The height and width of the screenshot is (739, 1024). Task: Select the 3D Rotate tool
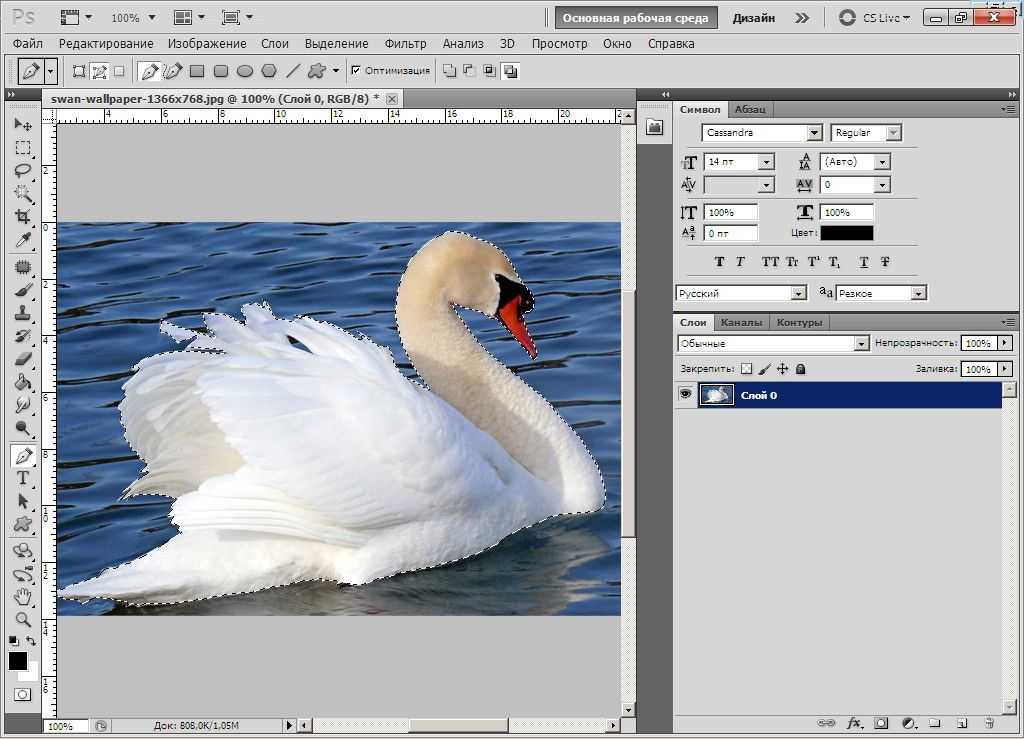(23, 551)
